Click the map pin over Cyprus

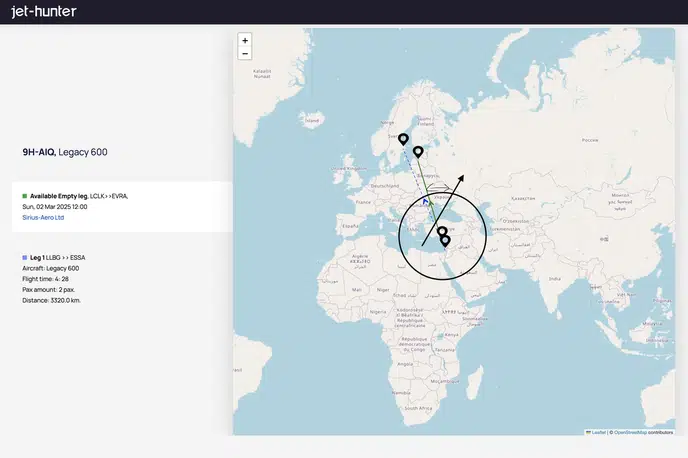[x=441, y=232]
